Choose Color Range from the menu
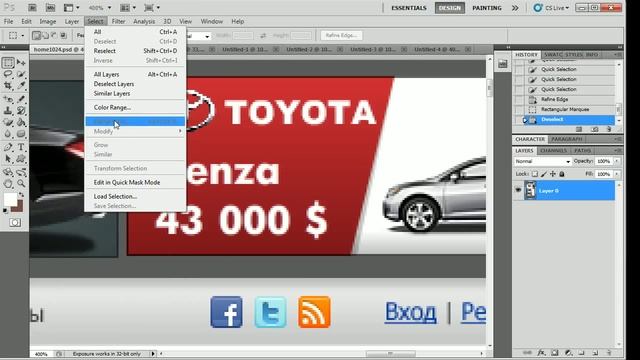This screenshot has height=360, width=640. 135,107
